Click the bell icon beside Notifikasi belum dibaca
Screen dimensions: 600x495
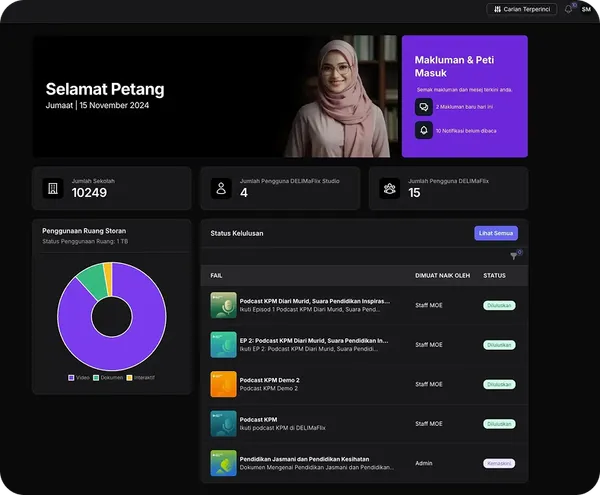424,130
